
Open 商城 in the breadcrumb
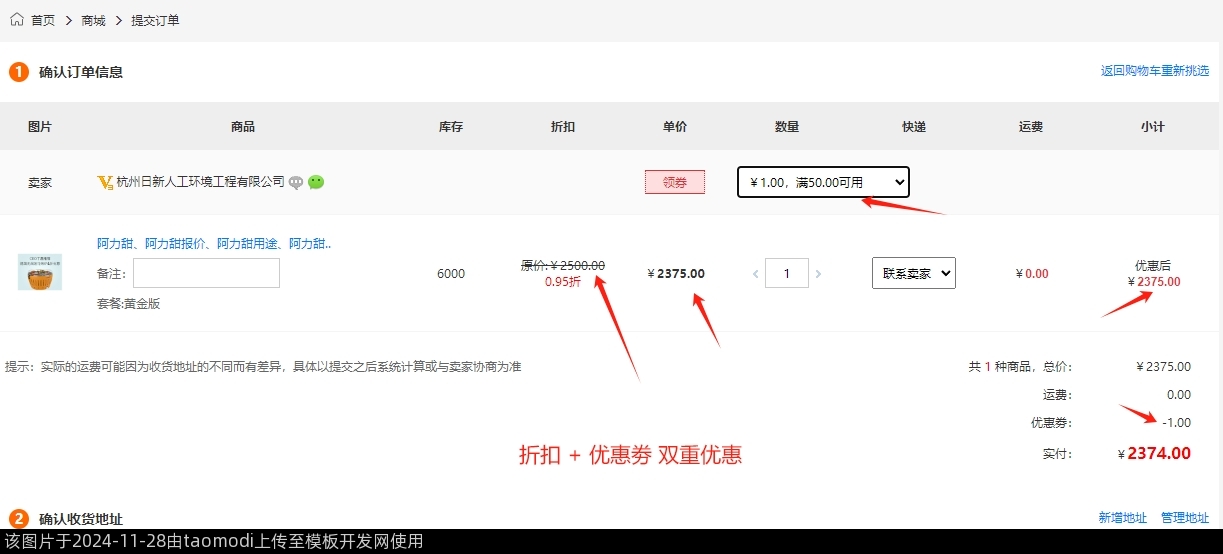pyautogui.click(x=93, y=20)
